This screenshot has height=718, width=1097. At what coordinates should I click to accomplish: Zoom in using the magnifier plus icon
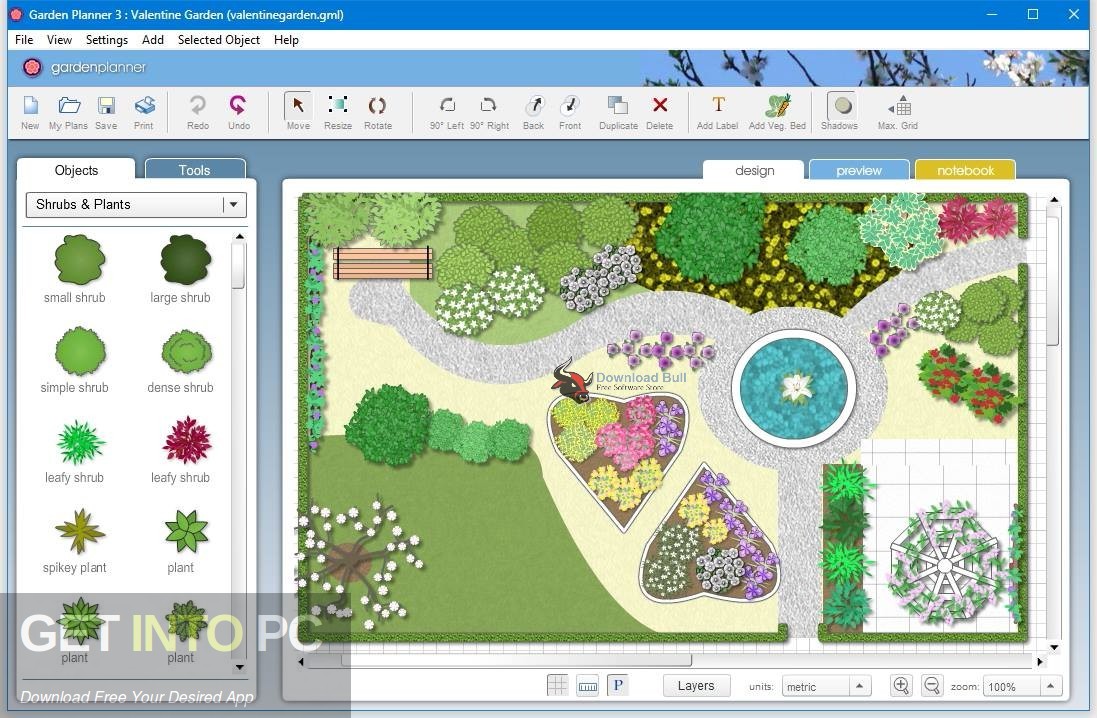[x=900, y=685]
